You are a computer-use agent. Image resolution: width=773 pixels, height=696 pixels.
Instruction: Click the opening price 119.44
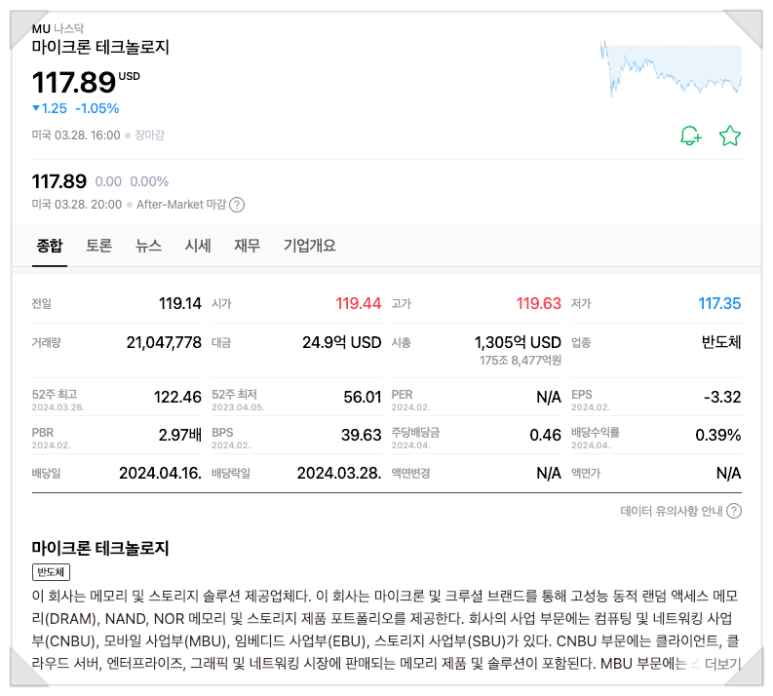[358, 304]
